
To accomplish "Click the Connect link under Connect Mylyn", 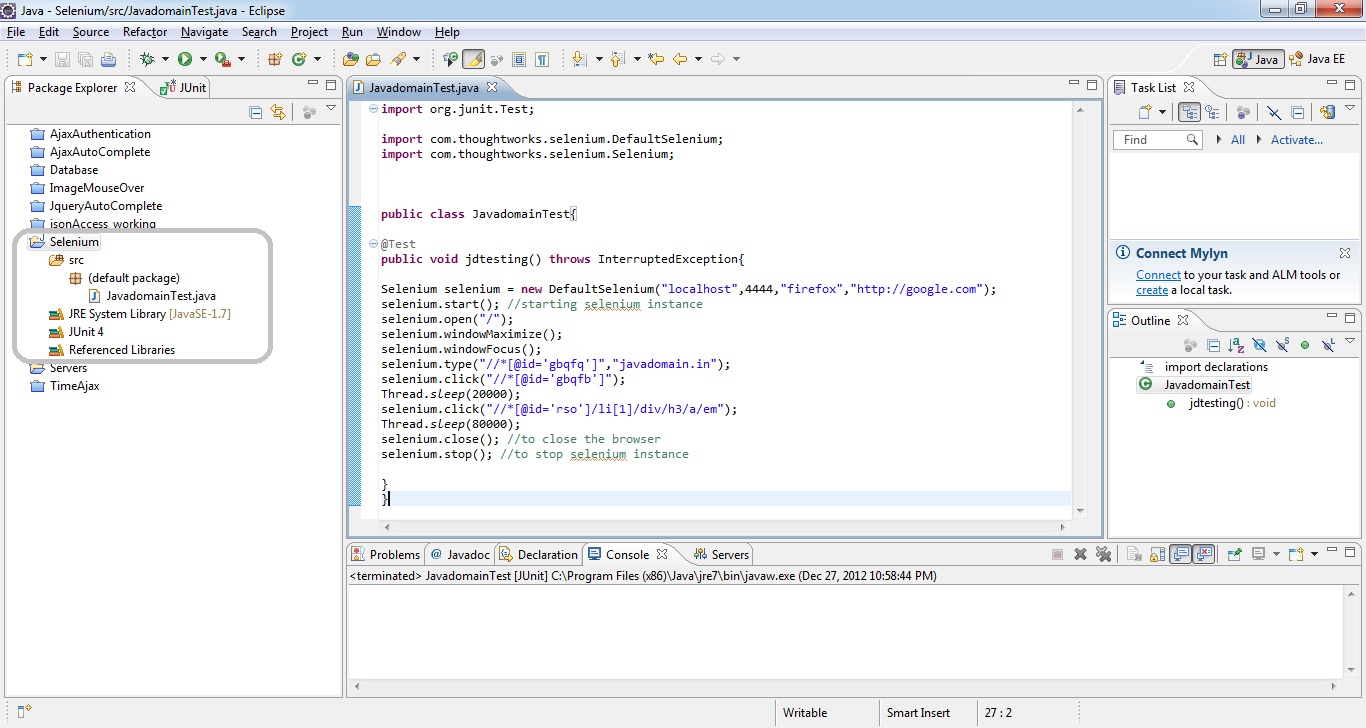I will (1158, 274).
